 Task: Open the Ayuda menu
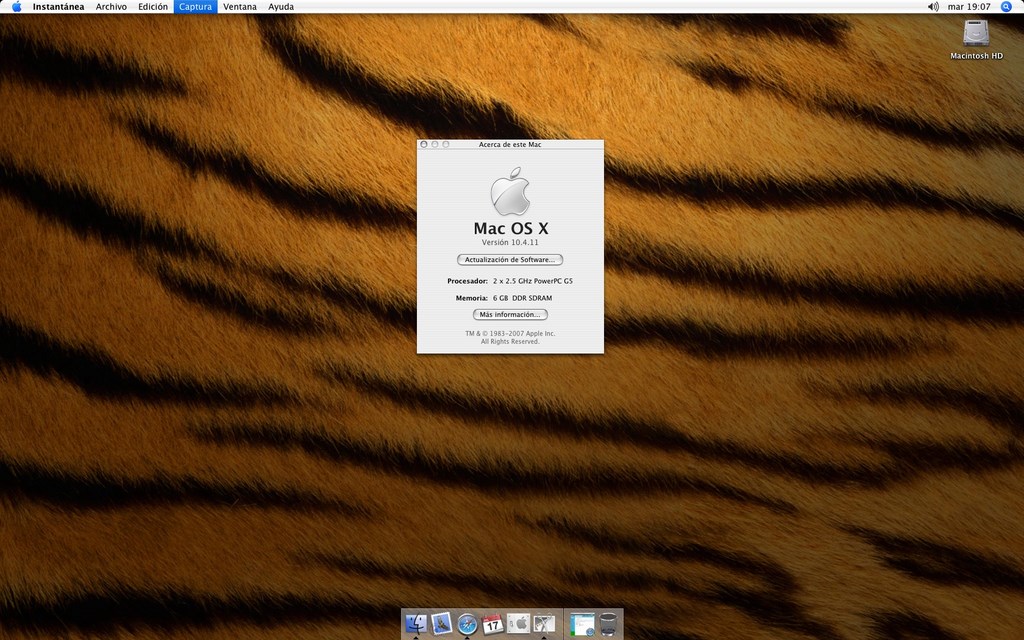click(x=281, y=7)
